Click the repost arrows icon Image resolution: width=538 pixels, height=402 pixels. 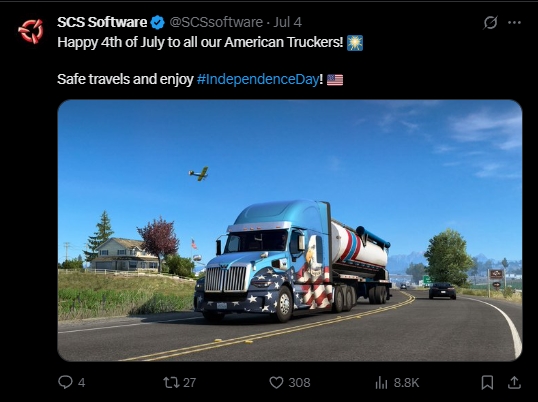coord(171,382)
